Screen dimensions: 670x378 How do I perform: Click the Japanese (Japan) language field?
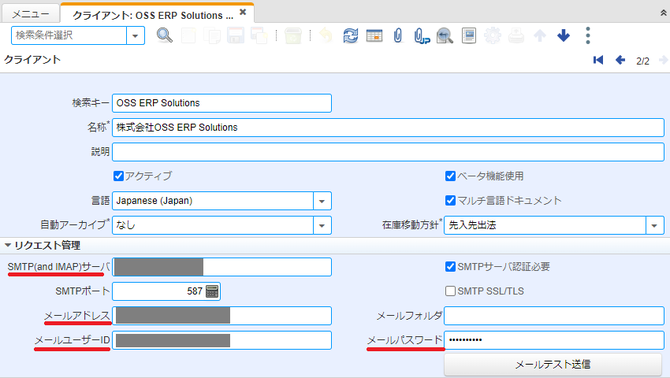213,201
